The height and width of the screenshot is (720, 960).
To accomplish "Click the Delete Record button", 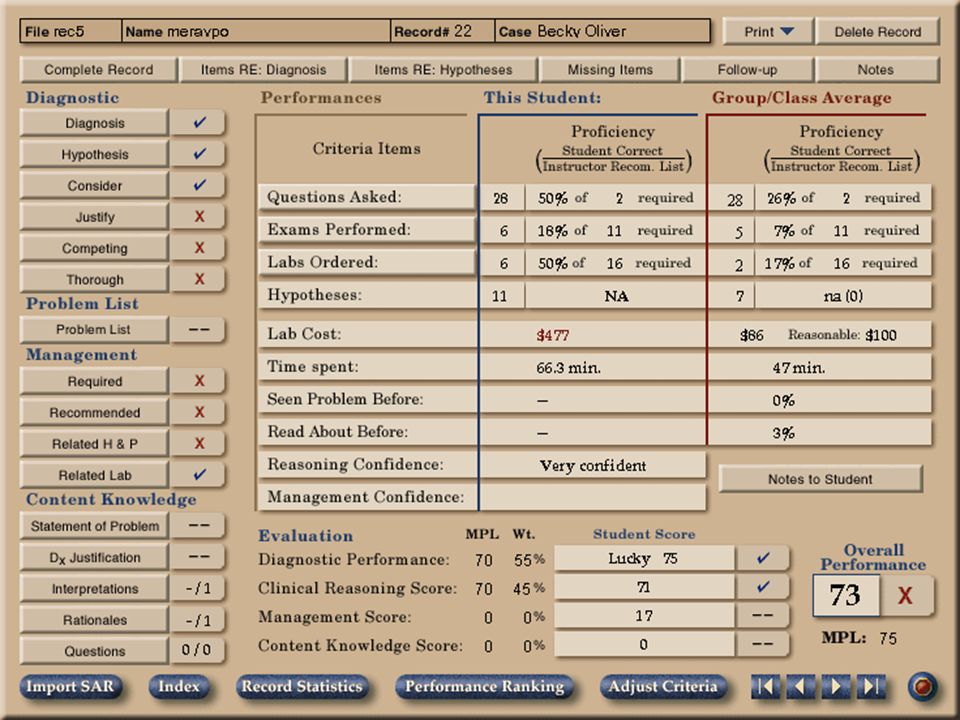I will (x=877, y=32).
